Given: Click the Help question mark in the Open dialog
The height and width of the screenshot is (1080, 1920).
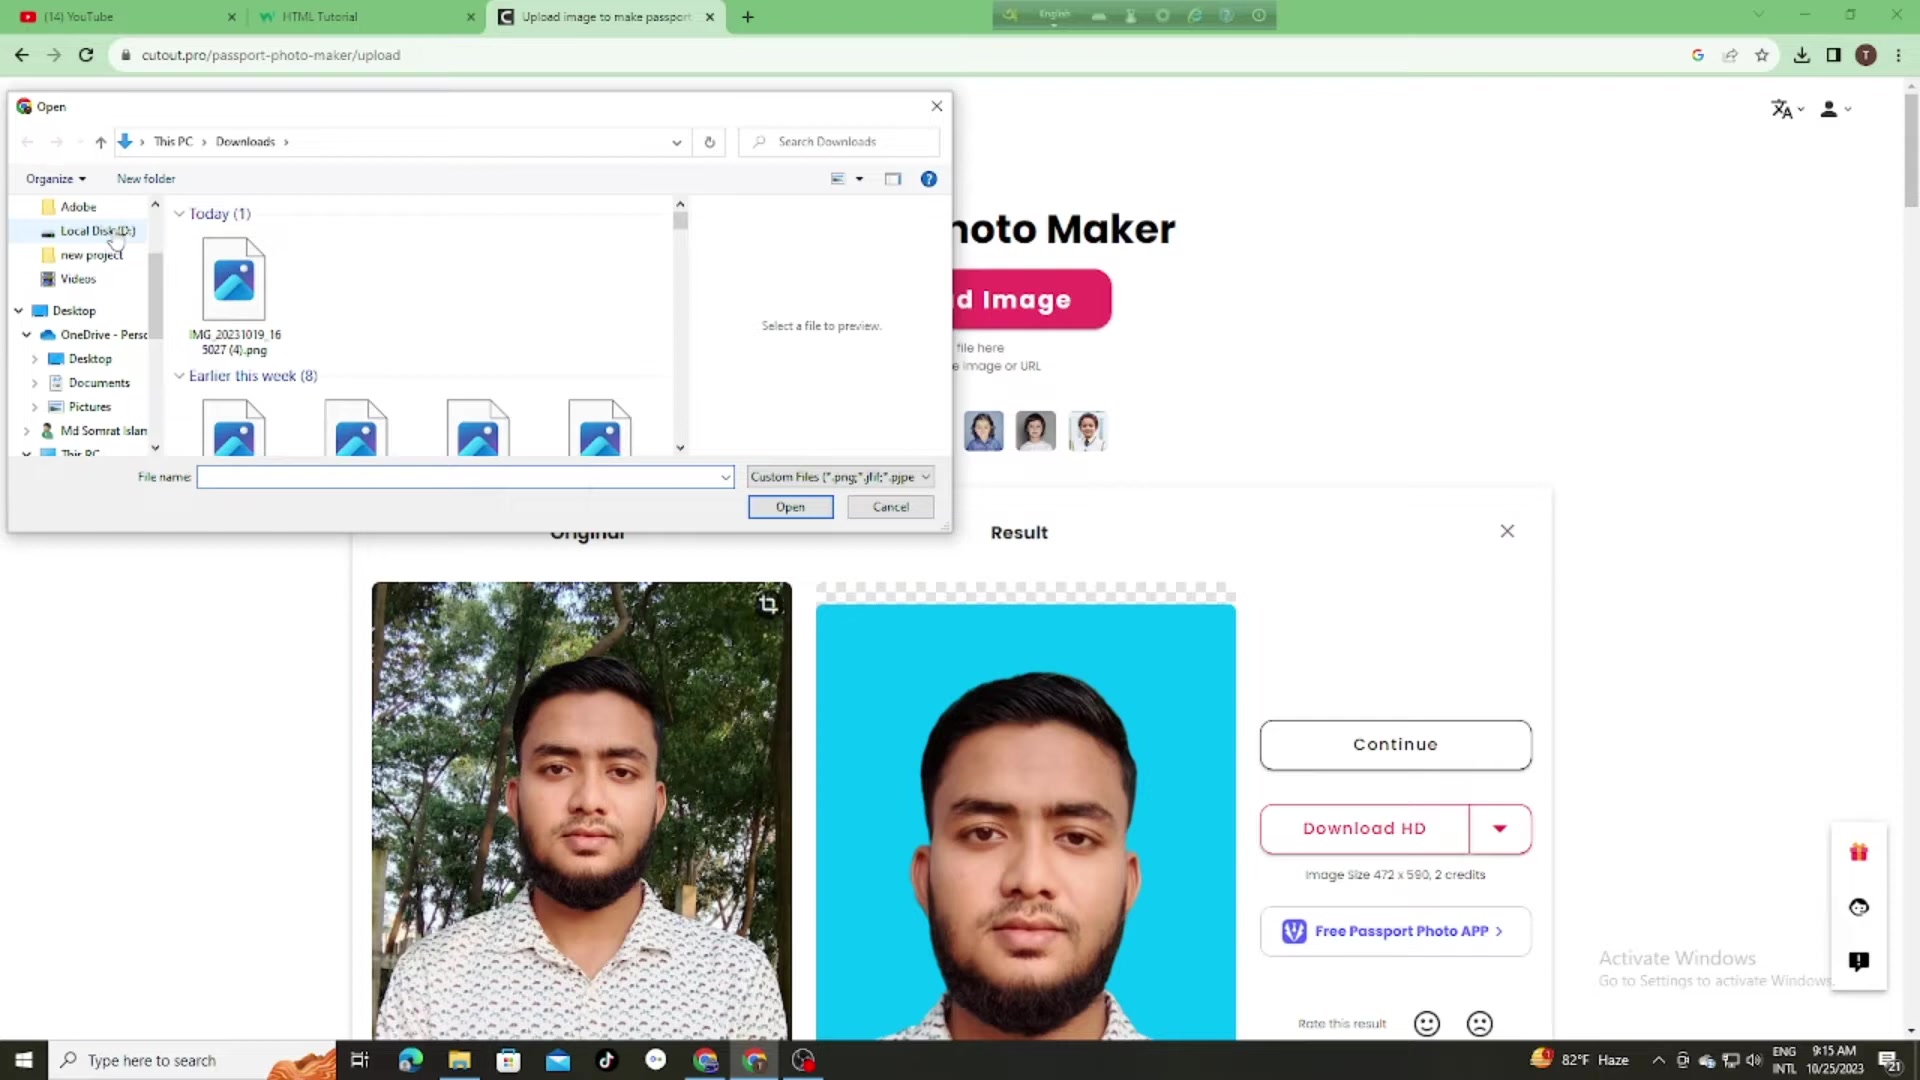Looking at the screenshot, I should tap(928, 178).
